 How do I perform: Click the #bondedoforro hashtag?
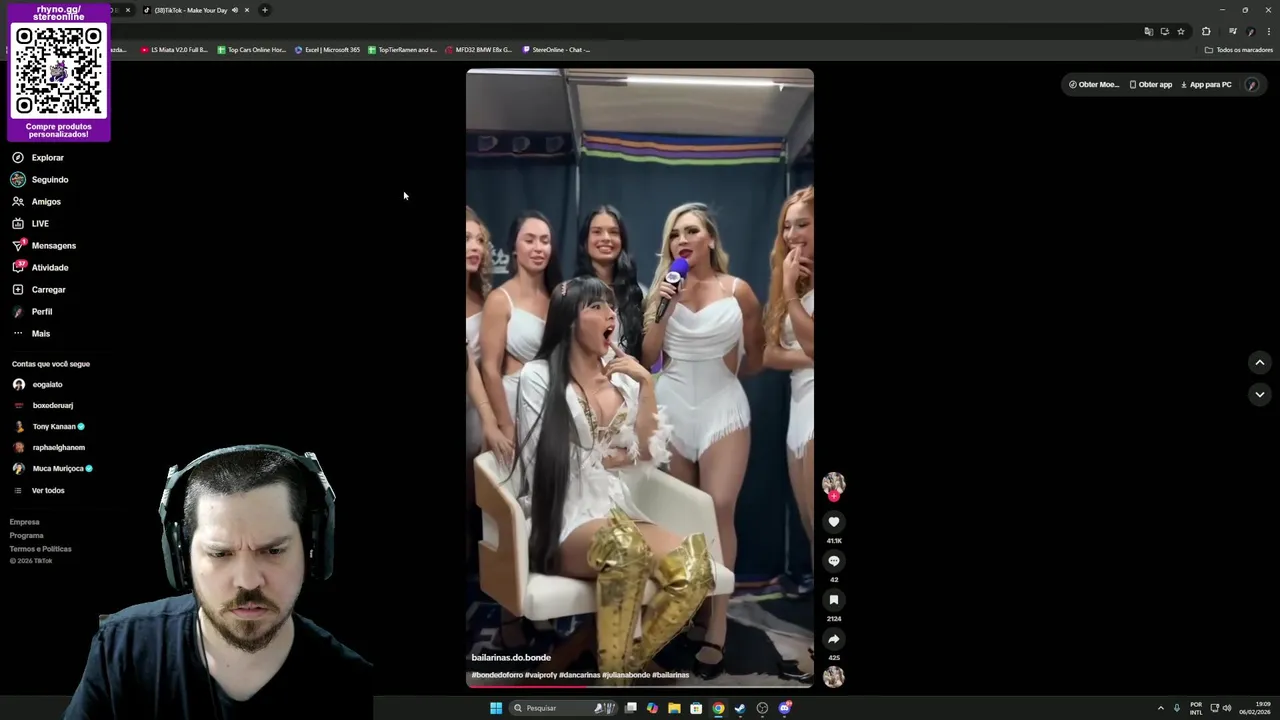tap(497, 675)
